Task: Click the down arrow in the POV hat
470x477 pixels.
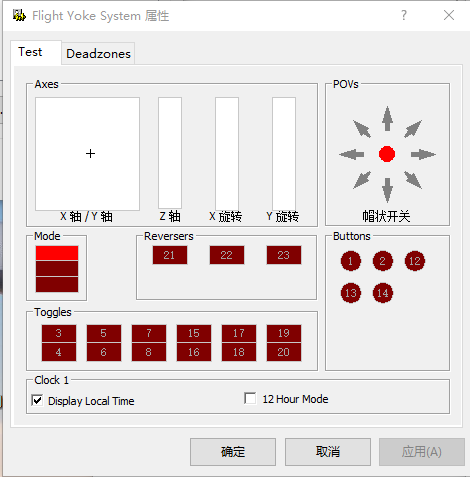Action: pyautogui.click(x=387, y=190)
